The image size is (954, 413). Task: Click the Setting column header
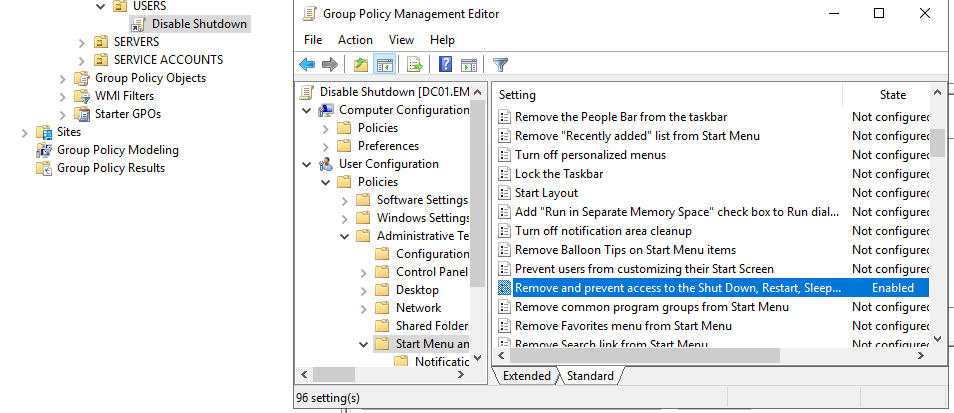668,95
